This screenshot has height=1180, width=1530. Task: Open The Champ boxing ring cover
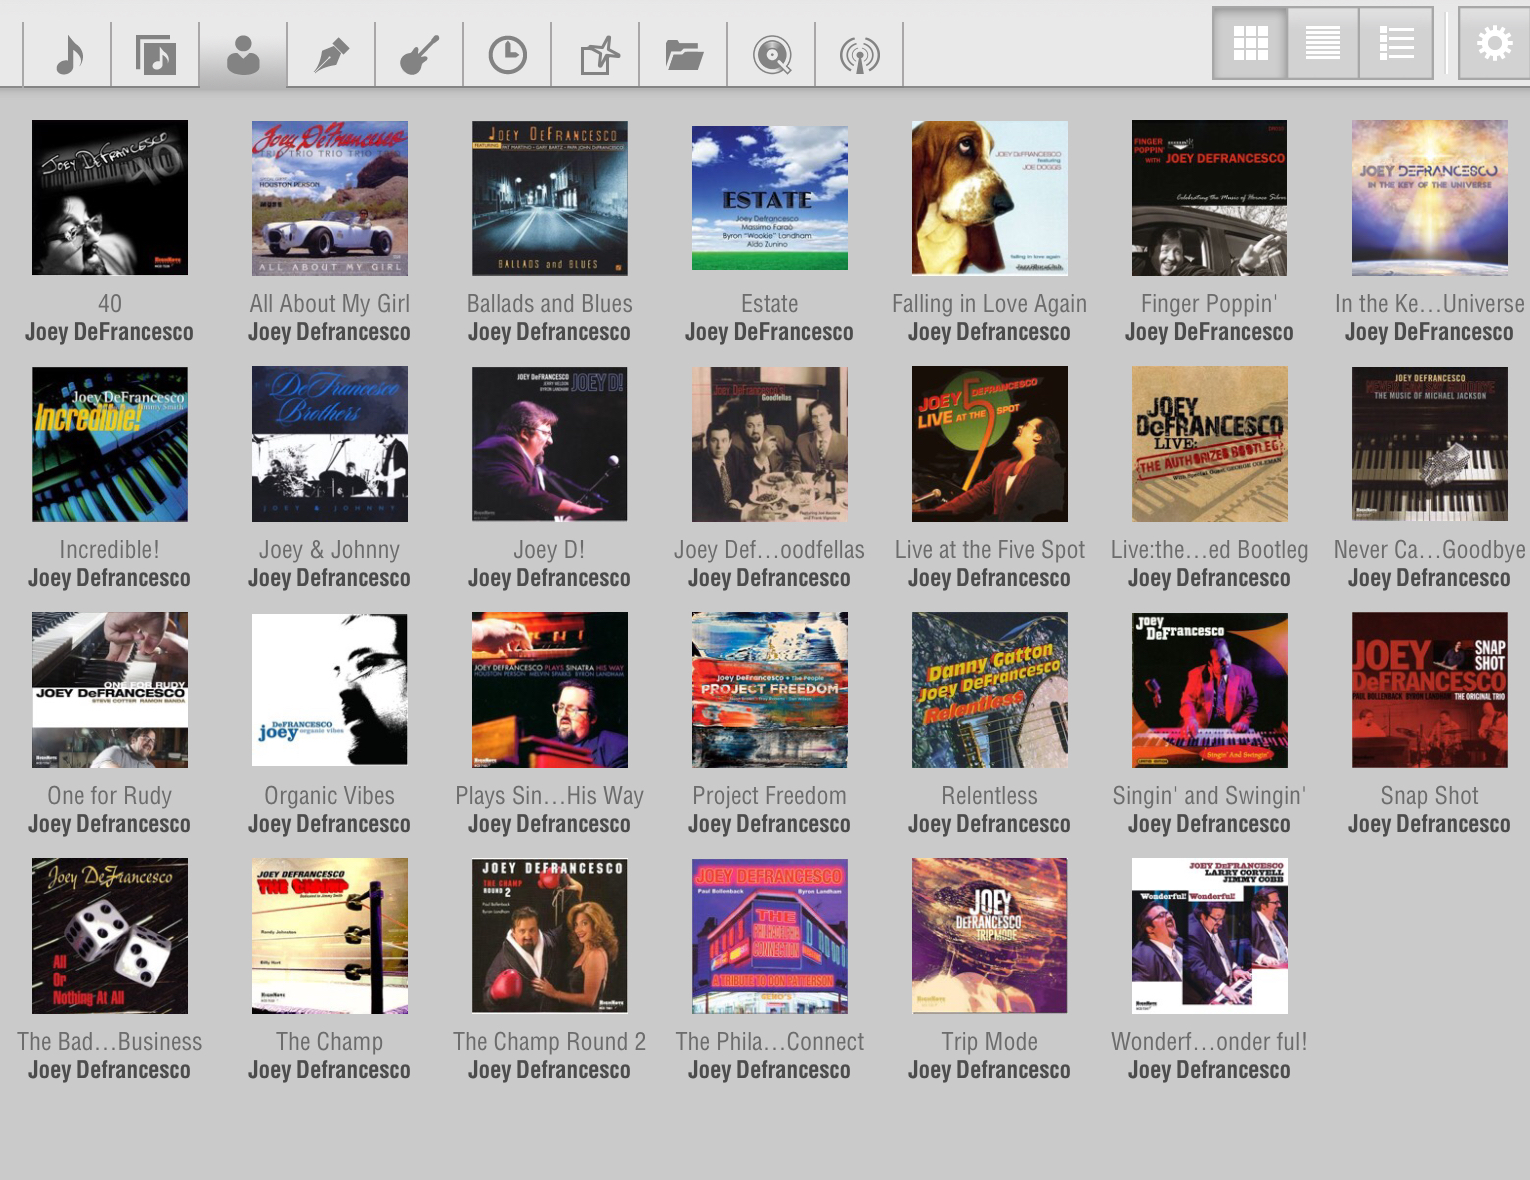(x=330, y=936)
